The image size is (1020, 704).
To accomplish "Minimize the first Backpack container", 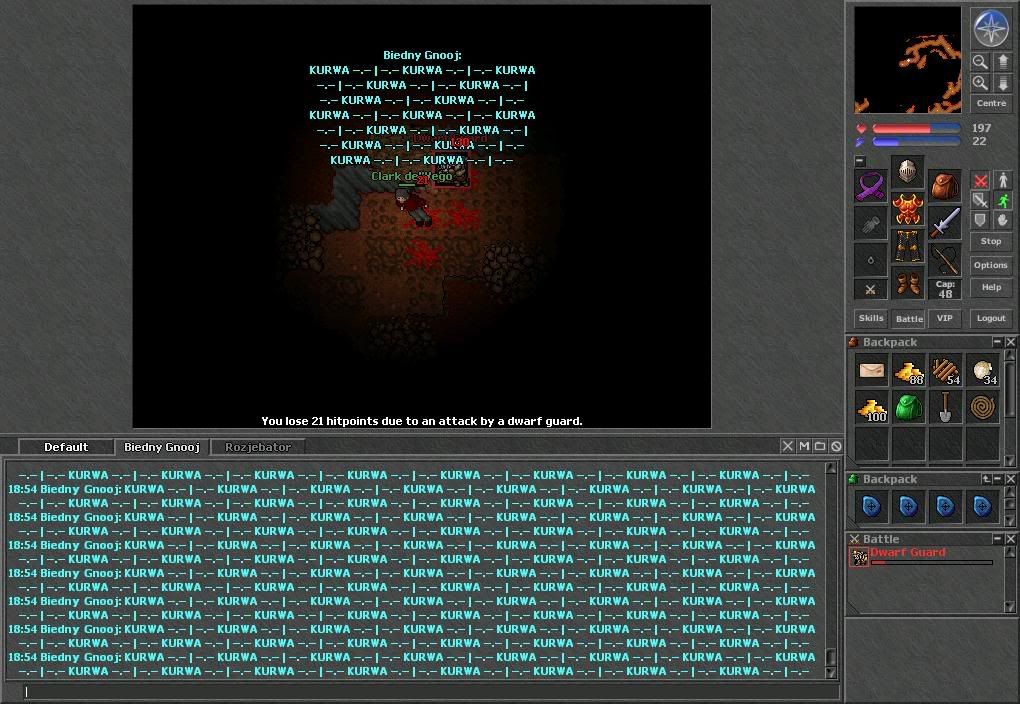I will 997,342.
